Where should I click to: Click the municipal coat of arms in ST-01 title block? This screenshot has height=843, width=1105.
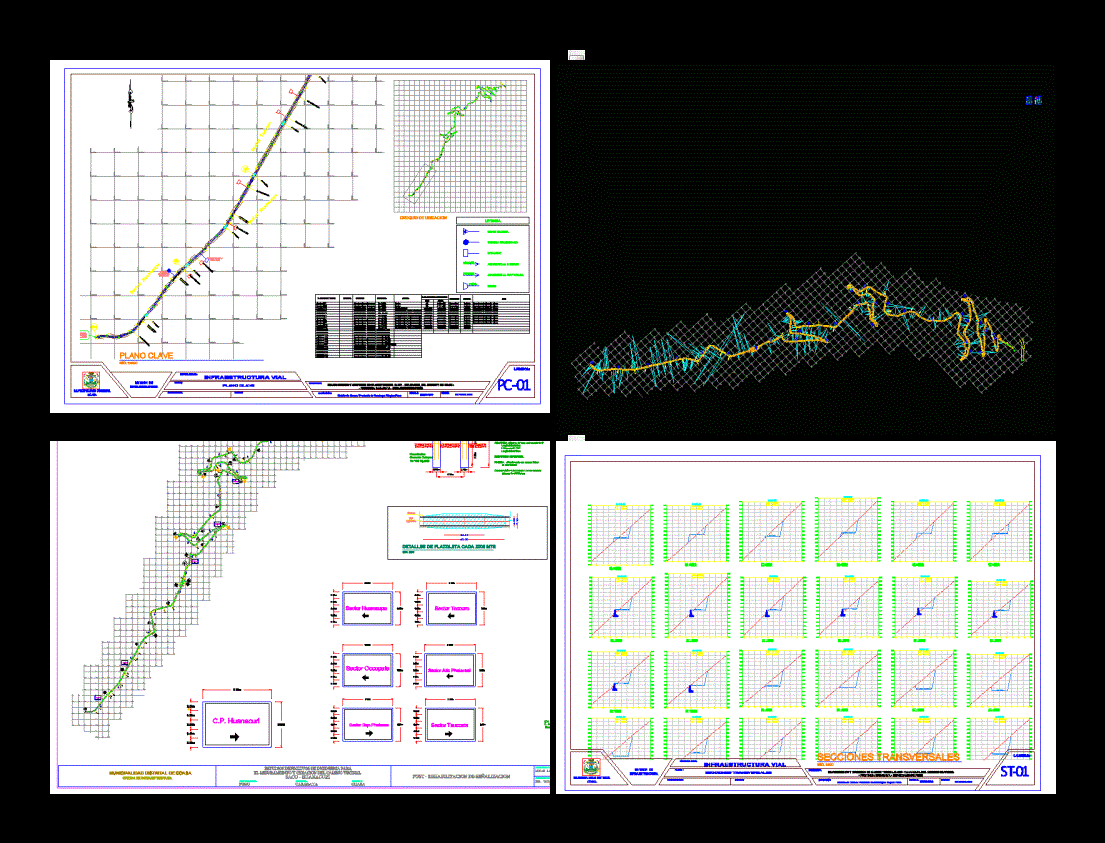coord(591,767)
